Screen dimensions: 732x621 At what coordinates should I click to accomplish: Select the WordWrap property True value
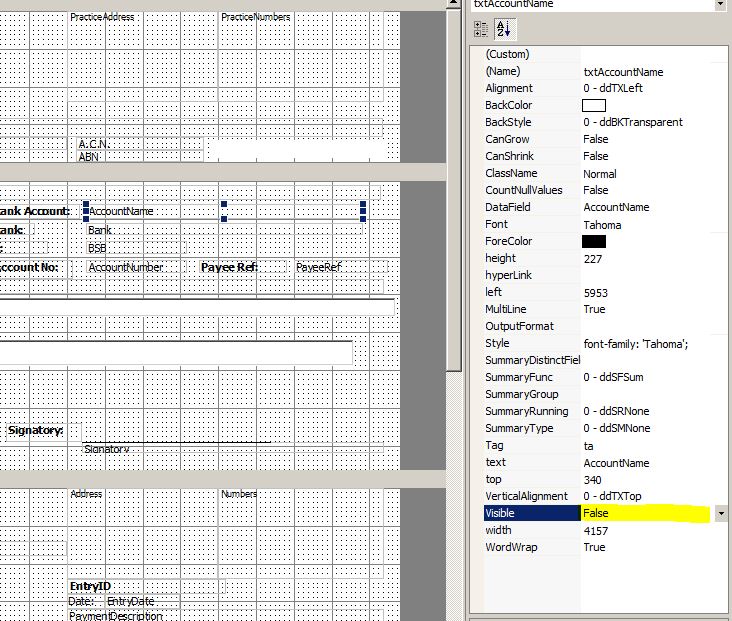[594, 547]
